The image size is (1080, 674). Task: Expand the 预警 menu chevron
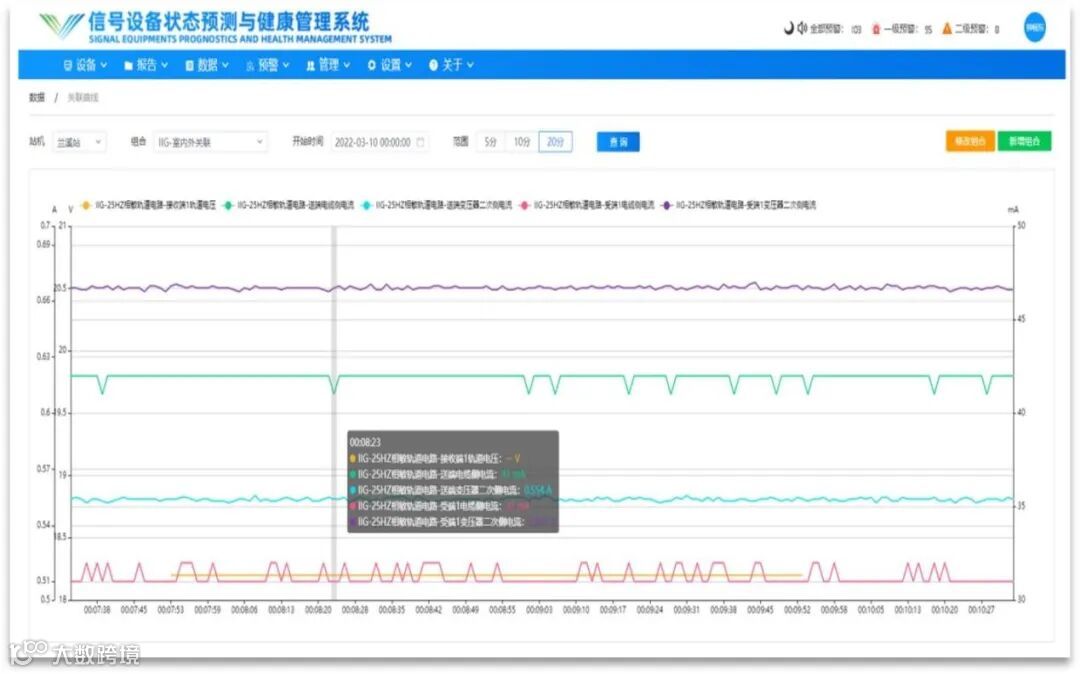pyautogui.click(x=286, y=65)
